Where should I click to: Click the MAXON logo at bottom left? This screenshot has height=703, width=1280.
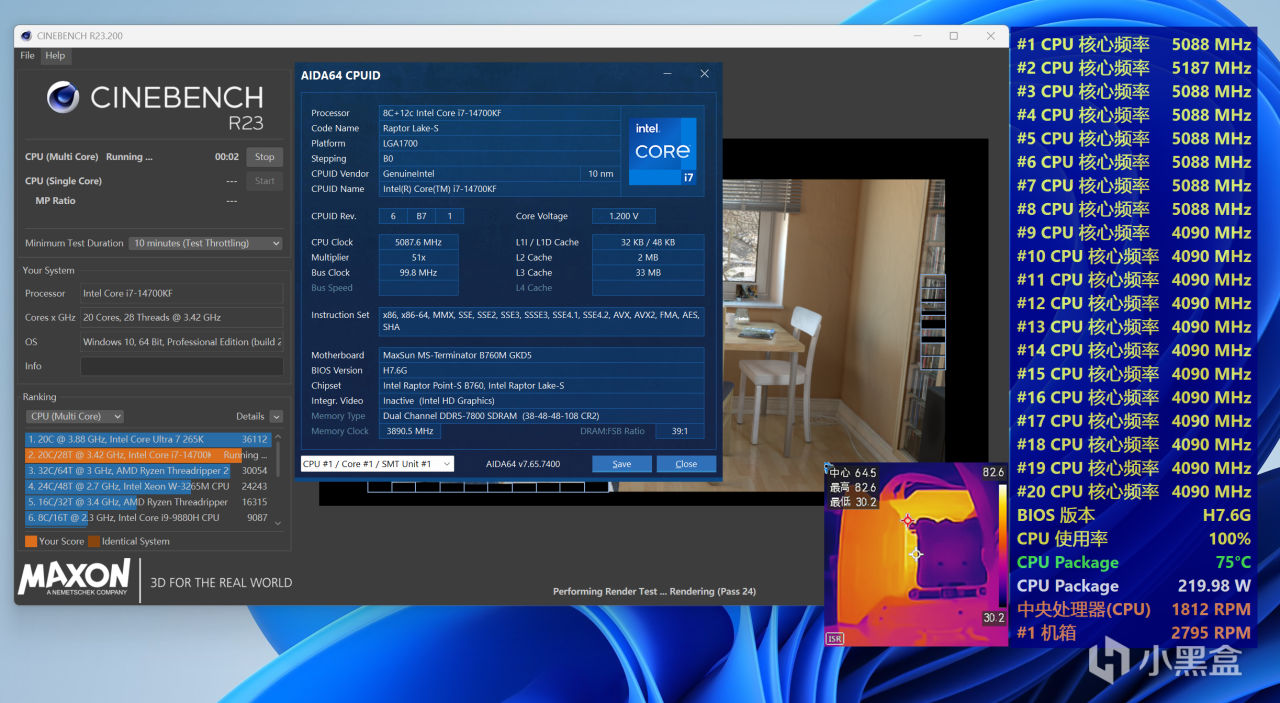(73, 578)
